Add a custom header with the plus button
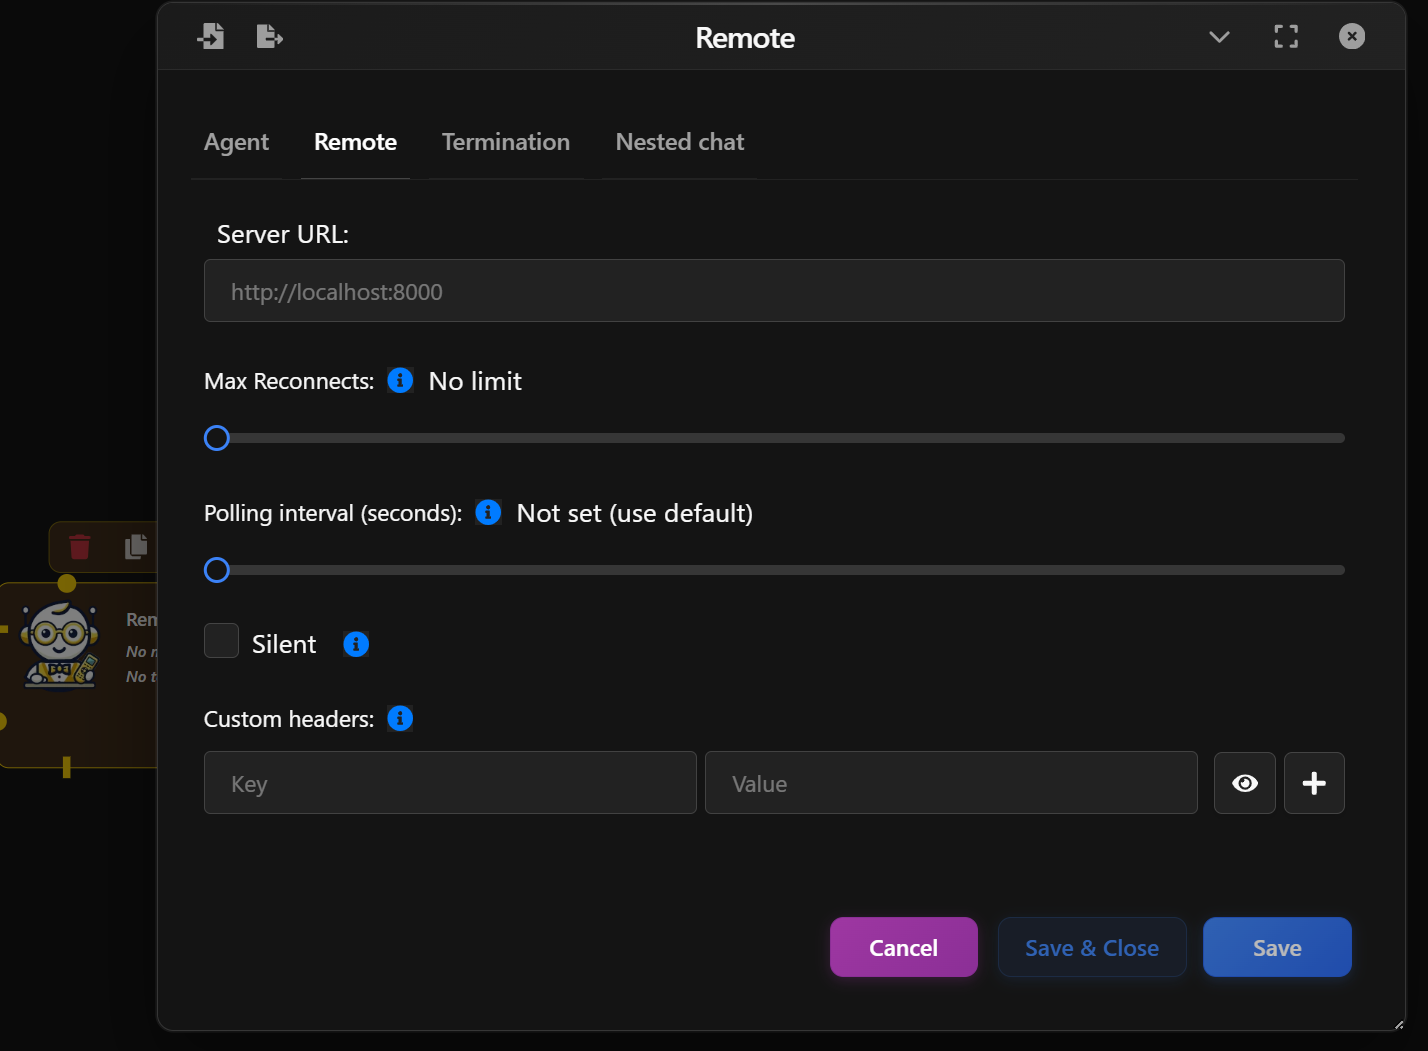The height and width of the screenshot is (1051, 1428). [1314, 783]
